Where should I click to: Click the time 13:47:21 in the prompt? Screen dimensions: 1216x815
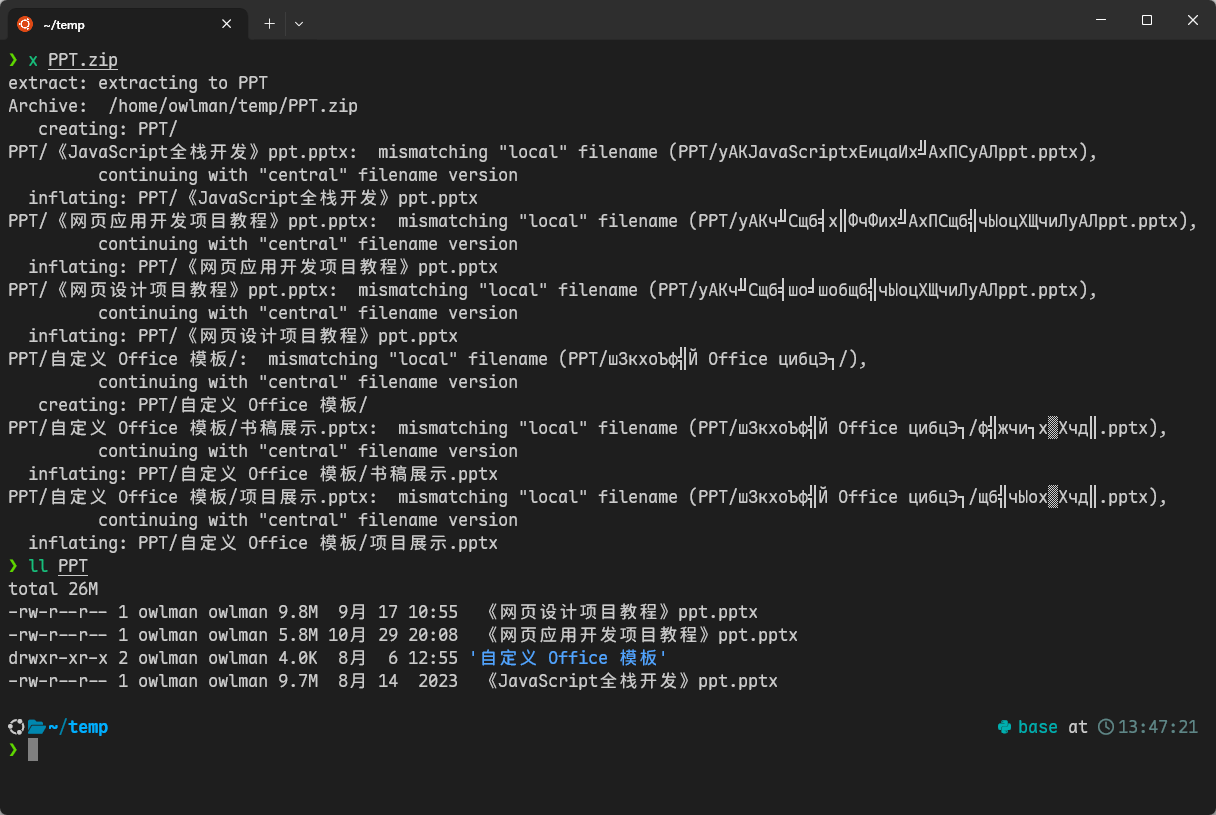(x=1158, y=727)
